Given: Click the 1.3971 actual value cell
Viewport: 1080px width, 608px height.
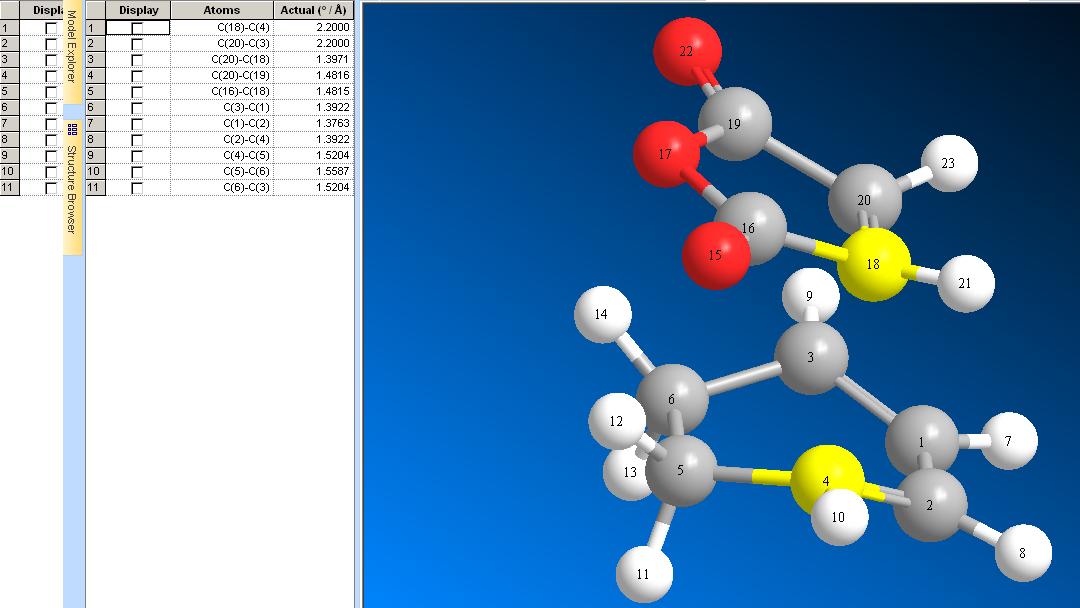Looking at the screenshot, I should tap(313, 59).
